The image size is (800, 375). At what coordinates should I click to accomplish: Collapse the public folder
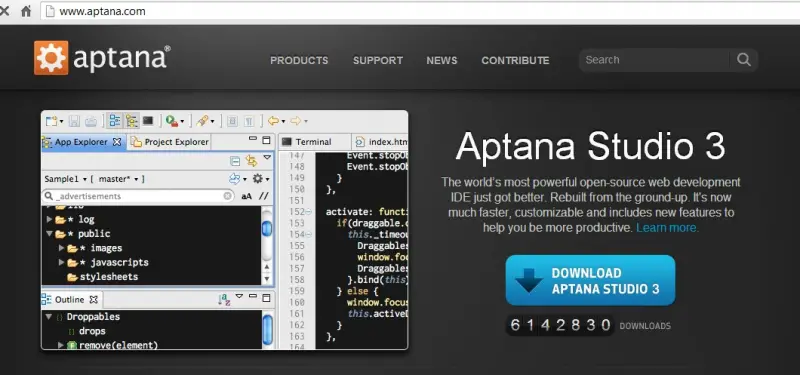[49, 234]
